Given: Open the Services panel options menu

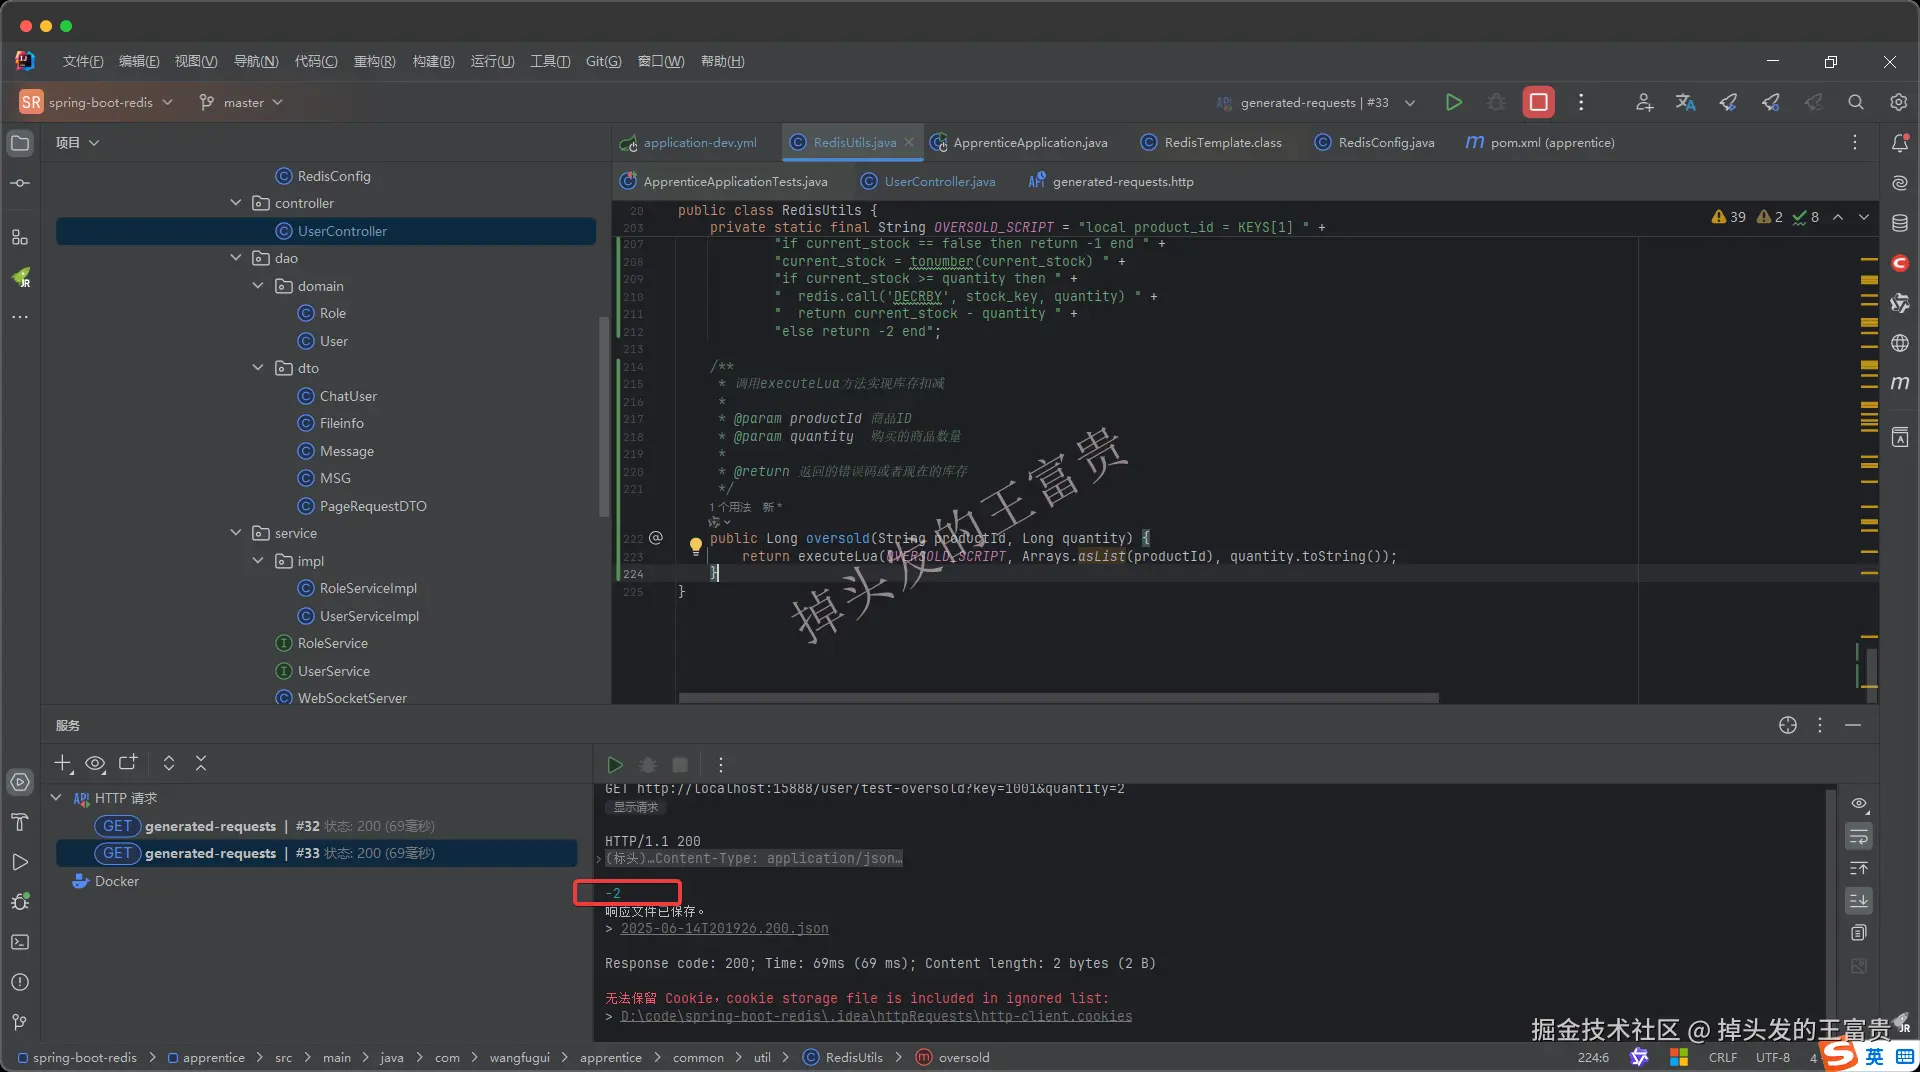Looking at the screenshot, I should 1820,725.
